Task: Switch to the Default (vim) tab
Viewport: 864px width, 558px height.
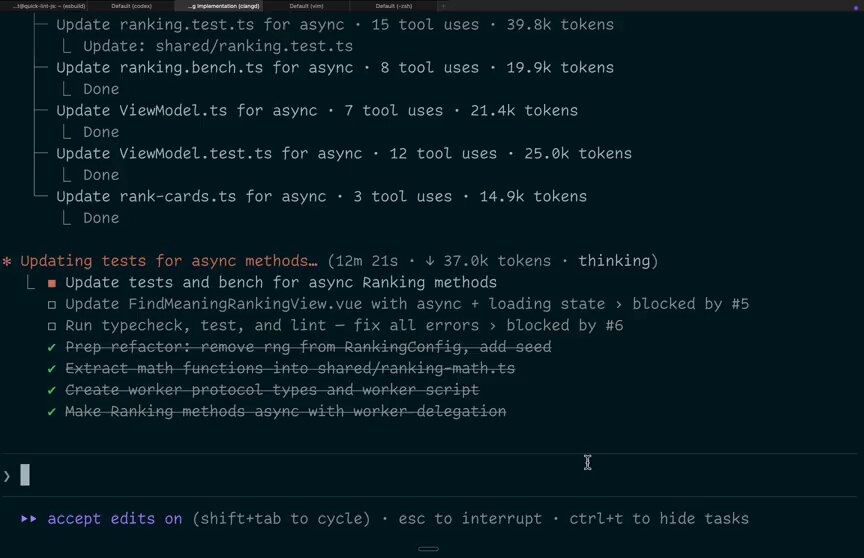Action: click(x=306, y=6)
